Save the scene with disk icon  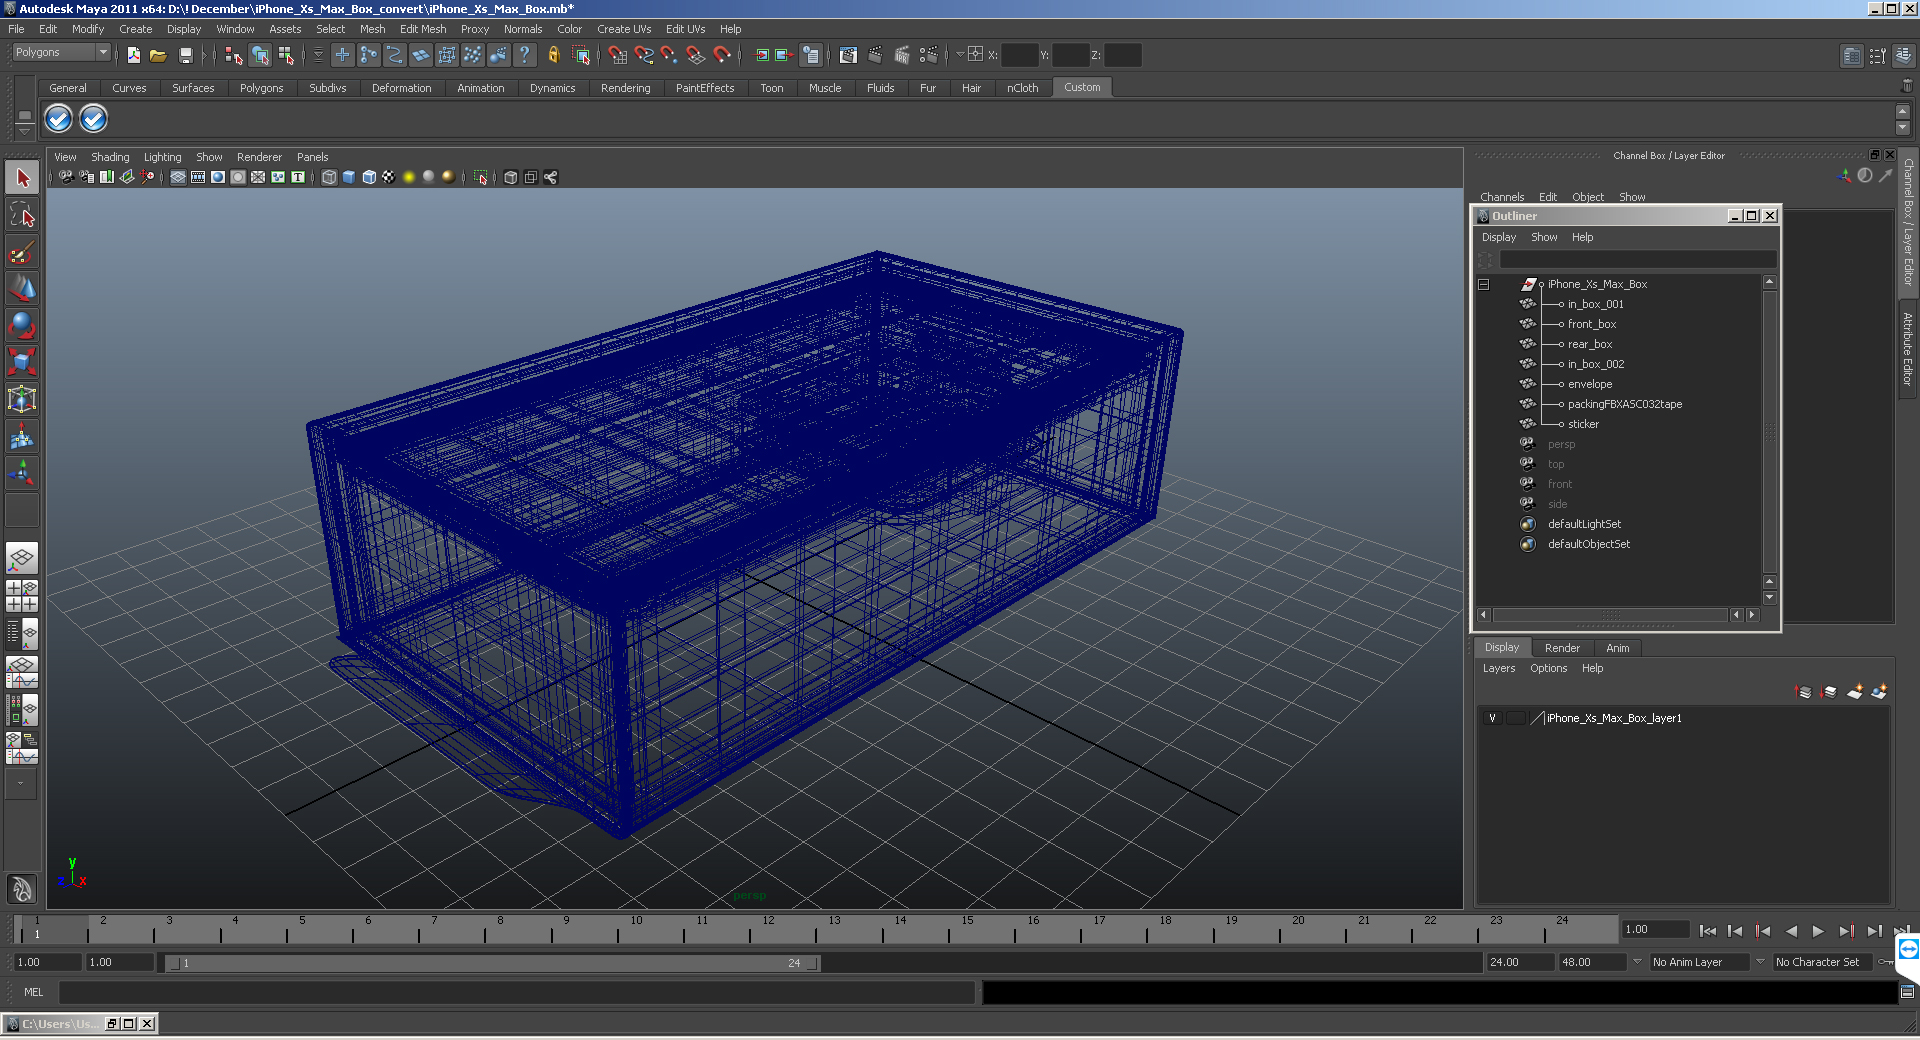(185, 55)
